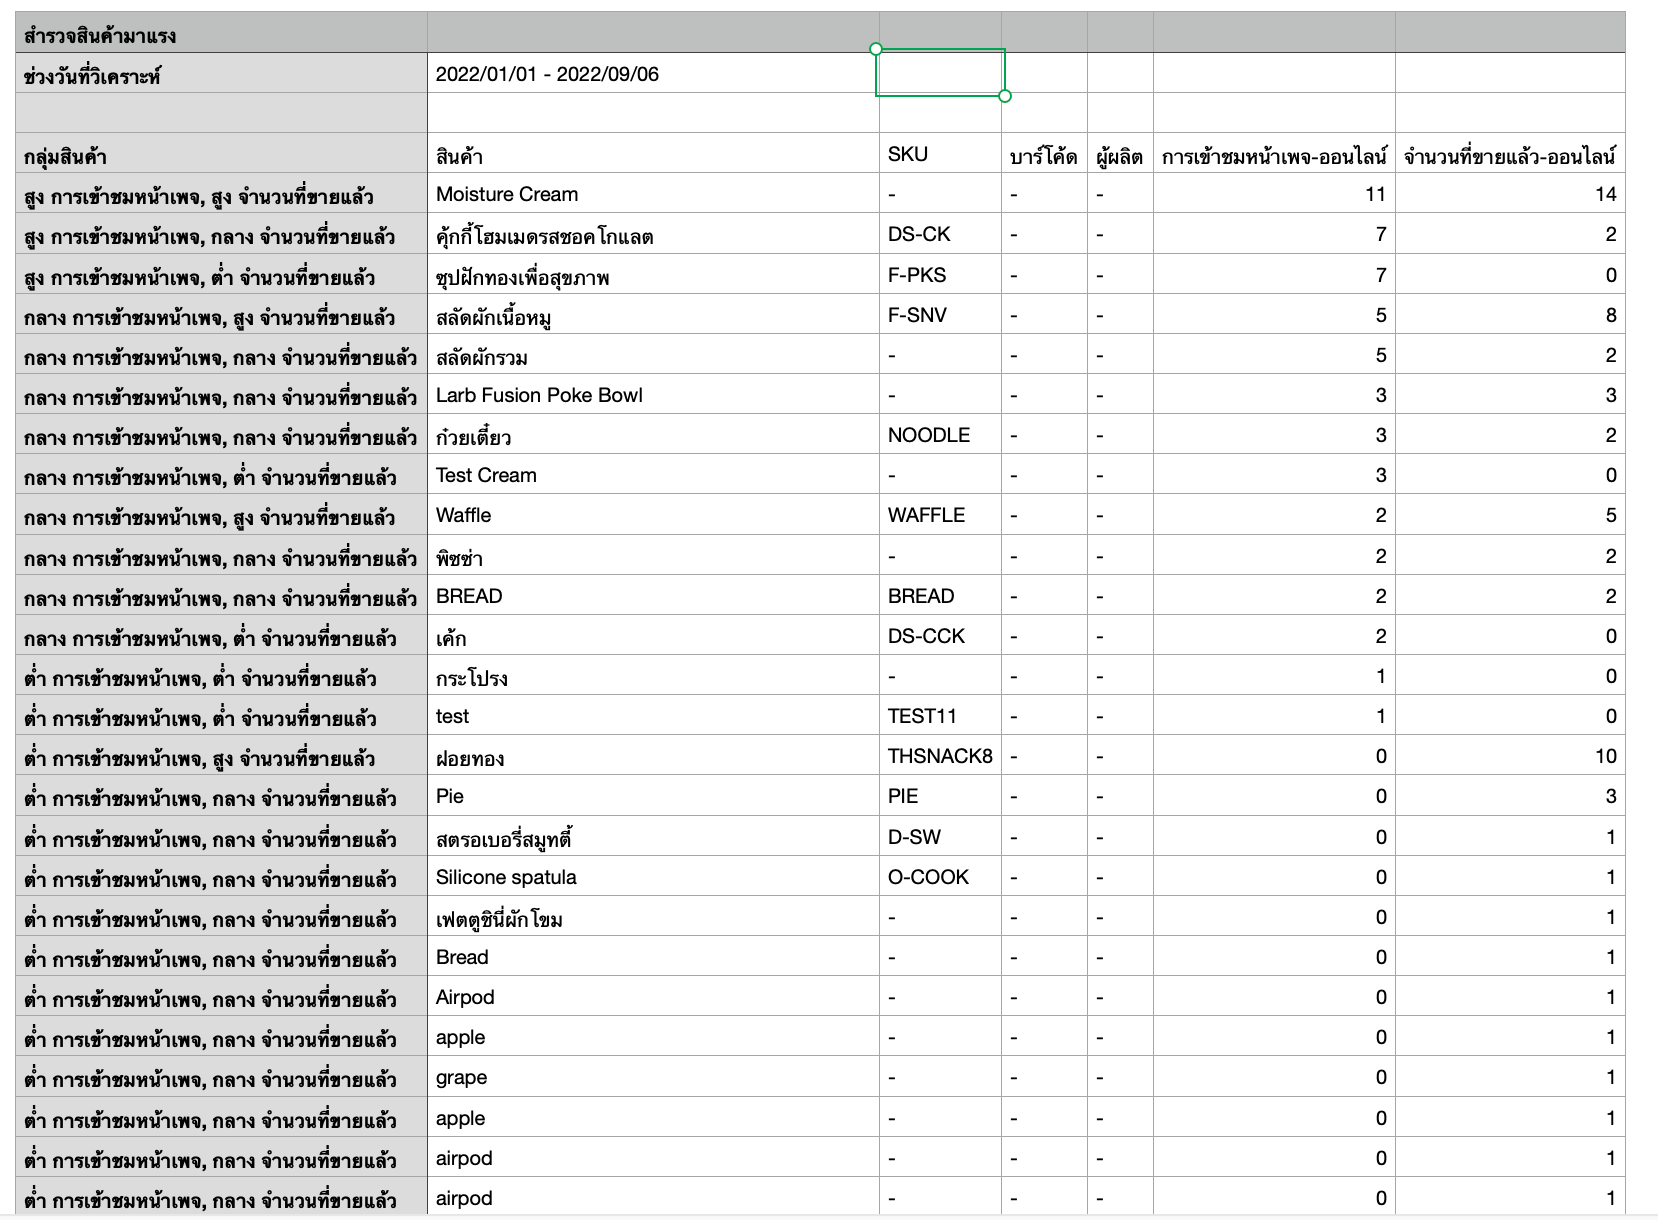Click the ซุปฝักทองเพื่อสุขภาพ product cell
The image size is (1658, 1220).
click(653, 275)
